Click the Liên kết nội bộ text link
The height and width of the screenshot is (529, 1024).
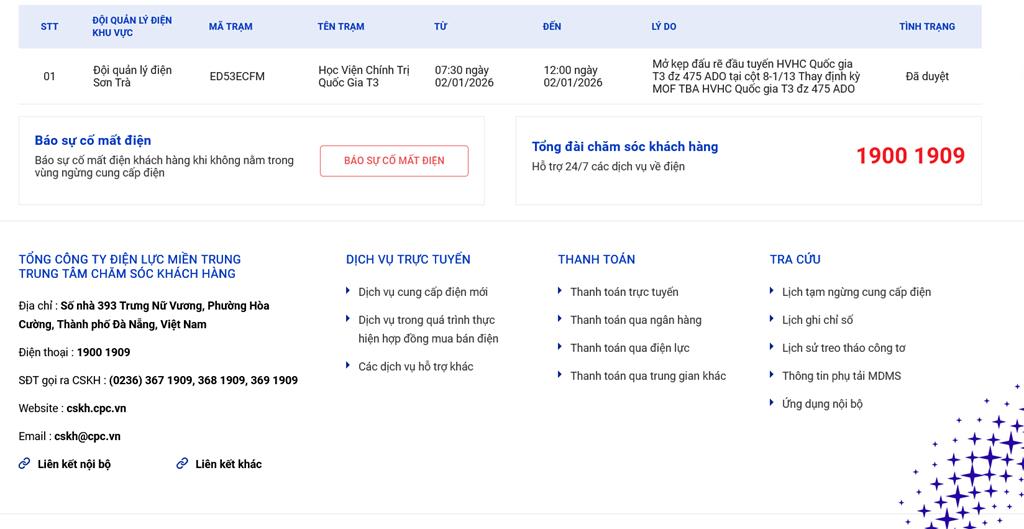pyautogui.click(x=74, y=464)
